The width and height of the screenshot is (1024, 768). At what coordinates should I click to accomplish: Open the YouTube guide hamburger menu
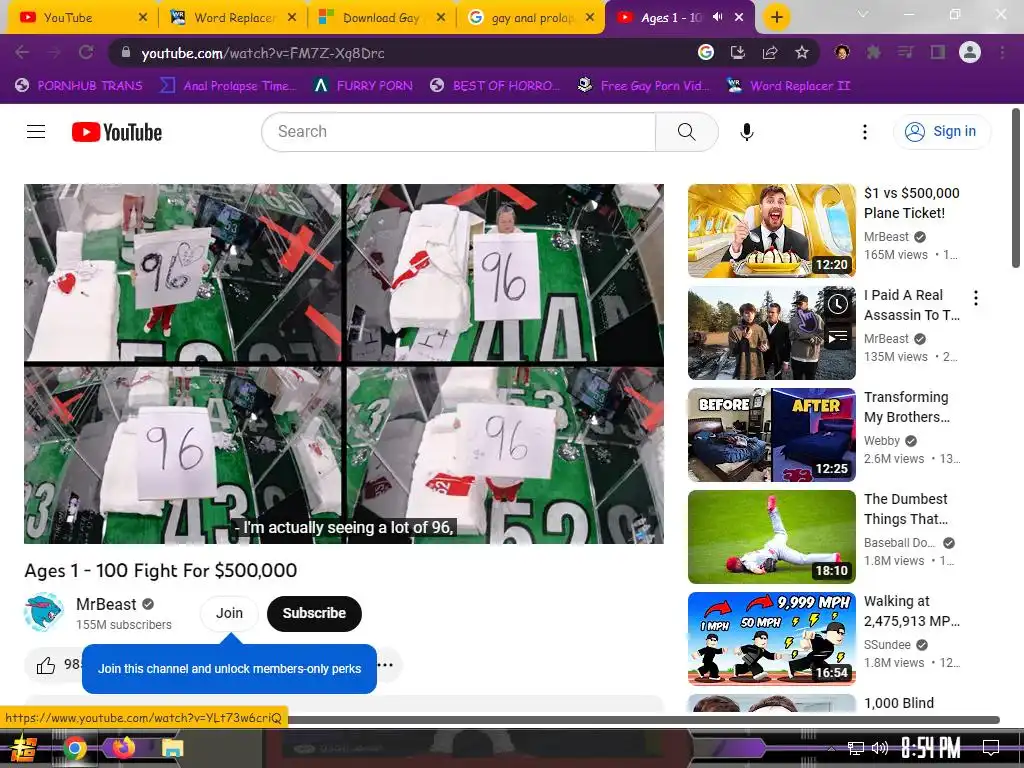(x=36, y=132)
